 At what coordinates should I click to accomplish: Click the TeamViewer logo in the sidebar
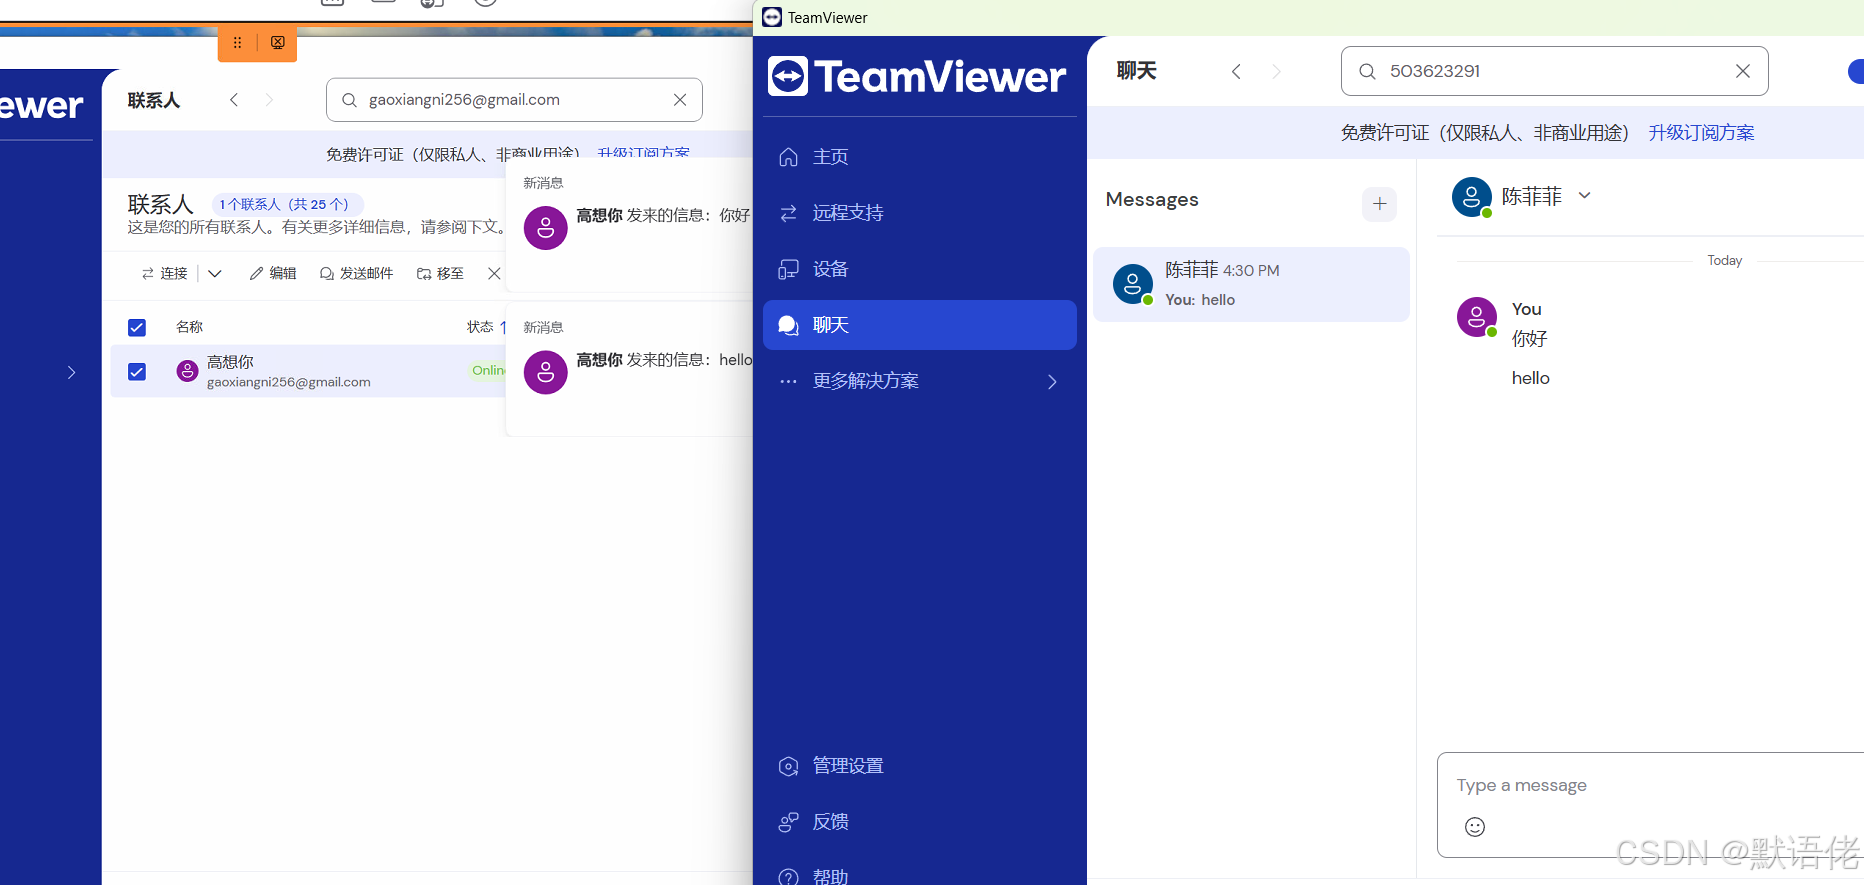(917, 76)
